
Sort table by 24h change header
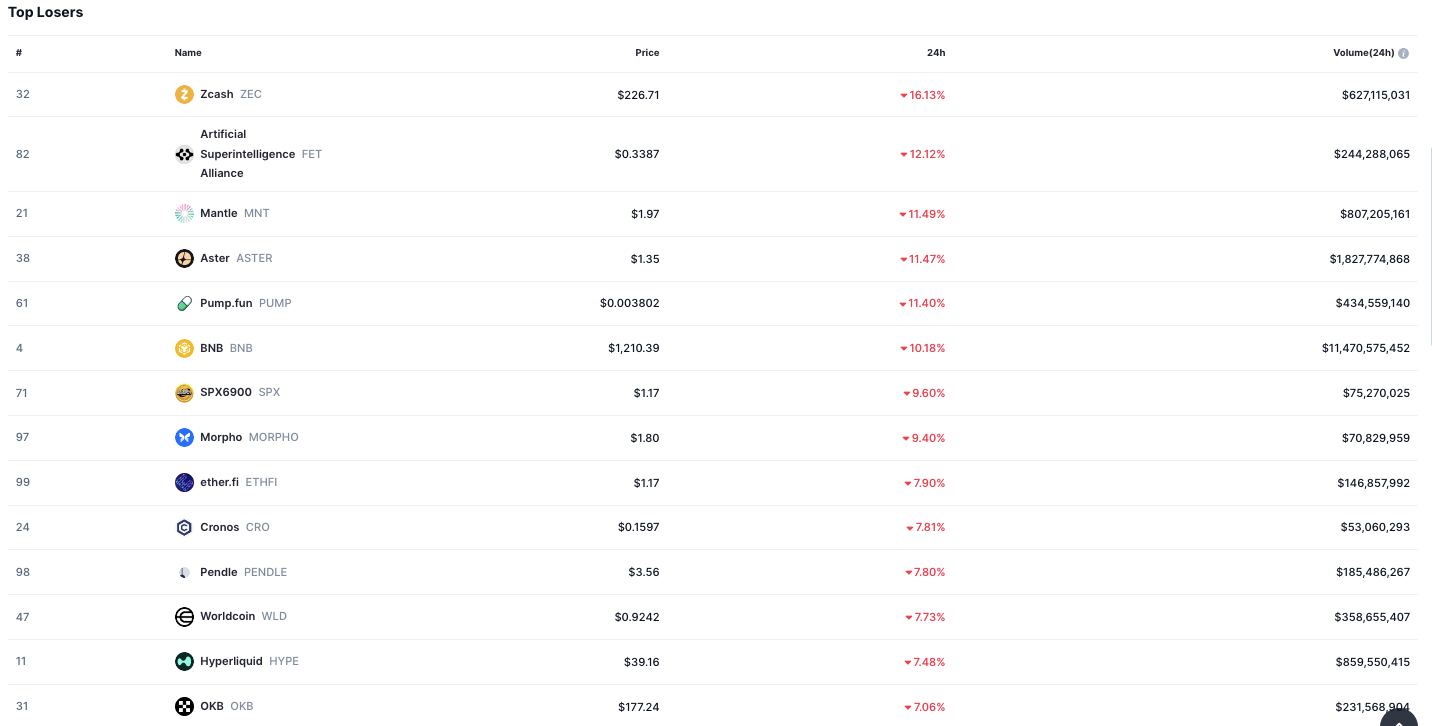935,53
